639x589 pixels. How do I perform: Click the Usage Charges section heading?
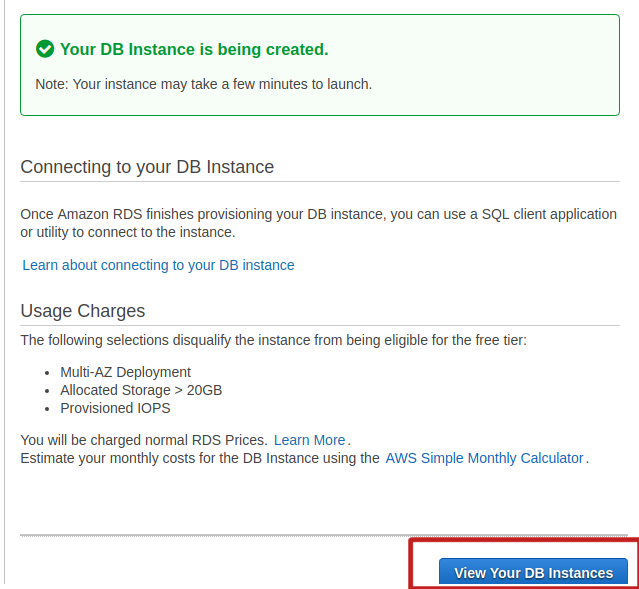pos(83,311)
